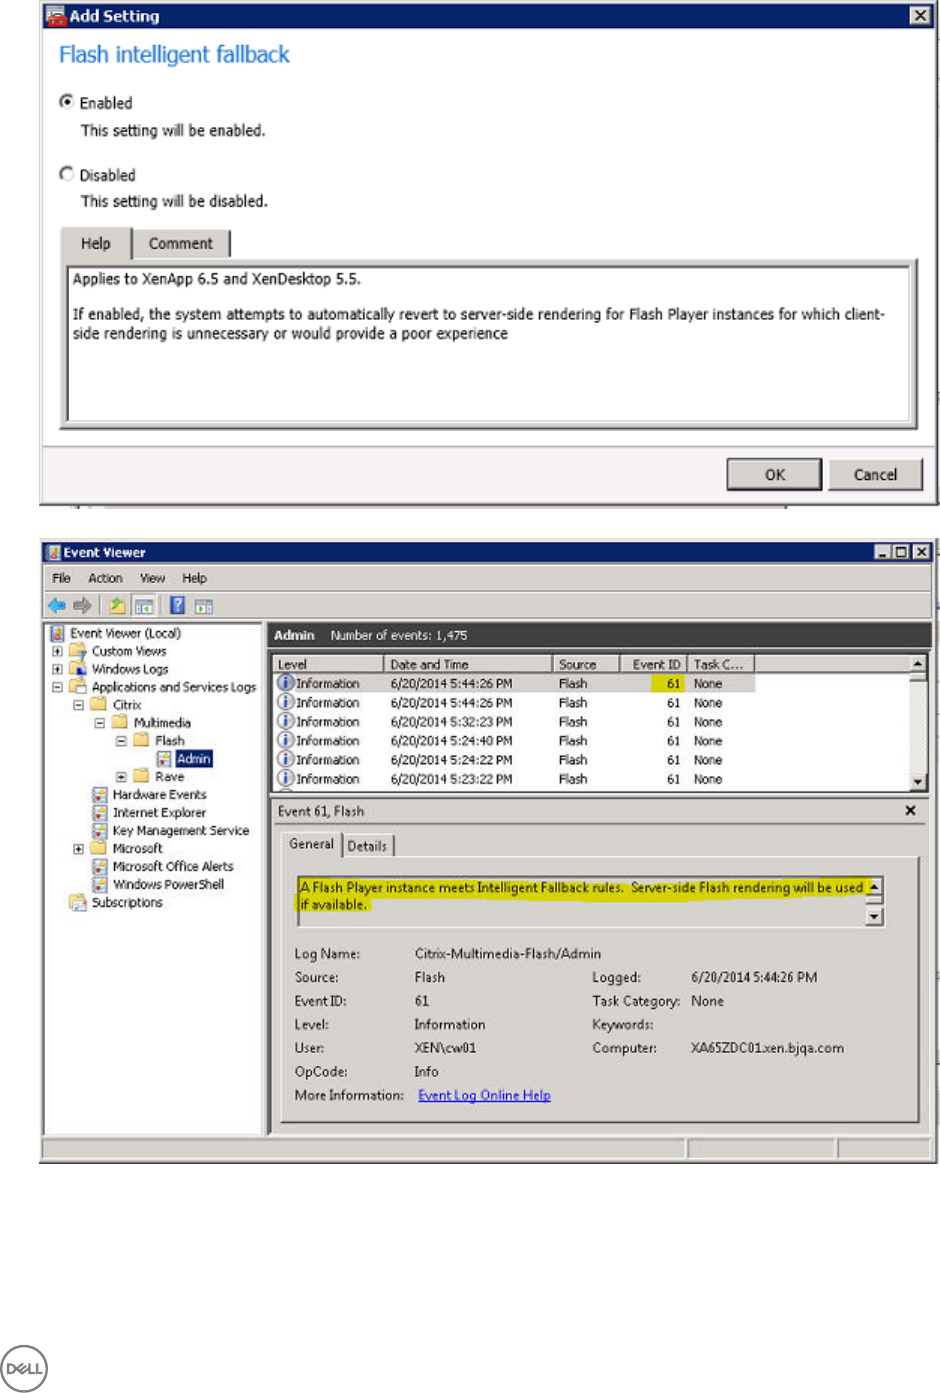Image resolution: width=940 pixels, height=1393 pixels.
Task: Click the Back arrow in Event Viewer toolbar
Action: (x=57, y=605)
